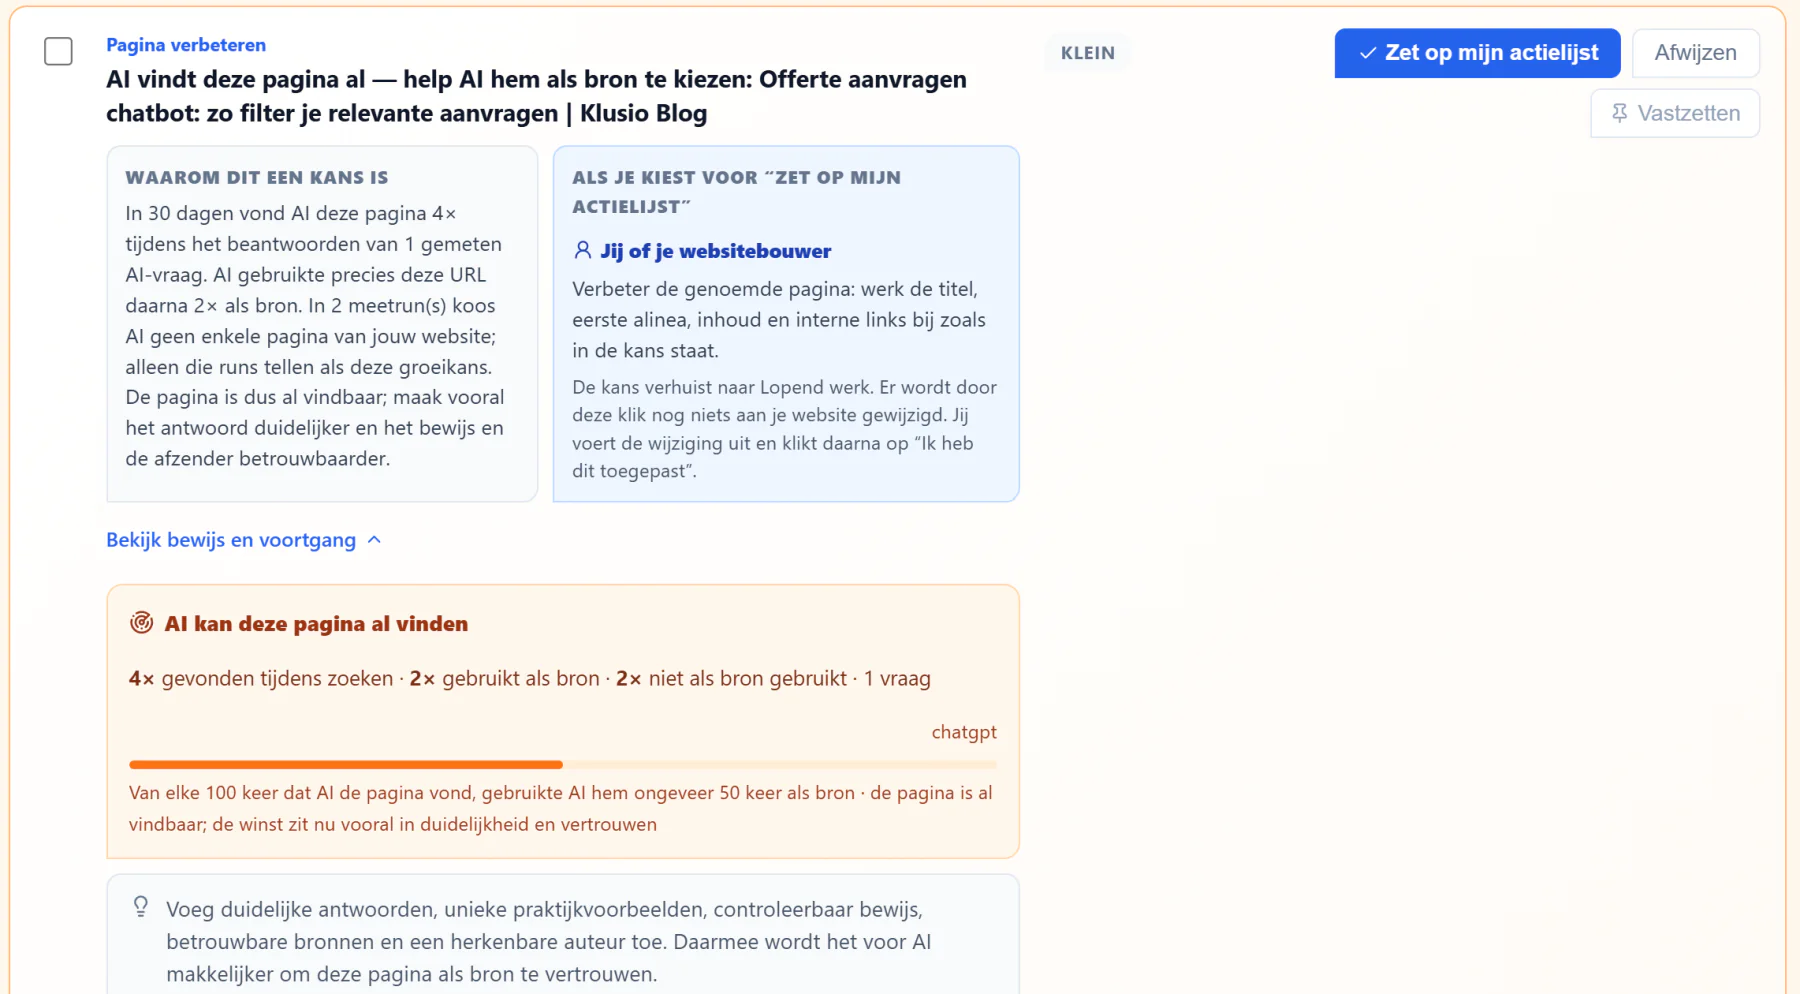The height and width of the screenshot is (994, 1800).
Task: Click the orange chatgpt progress bar
Action: (563, 764)
